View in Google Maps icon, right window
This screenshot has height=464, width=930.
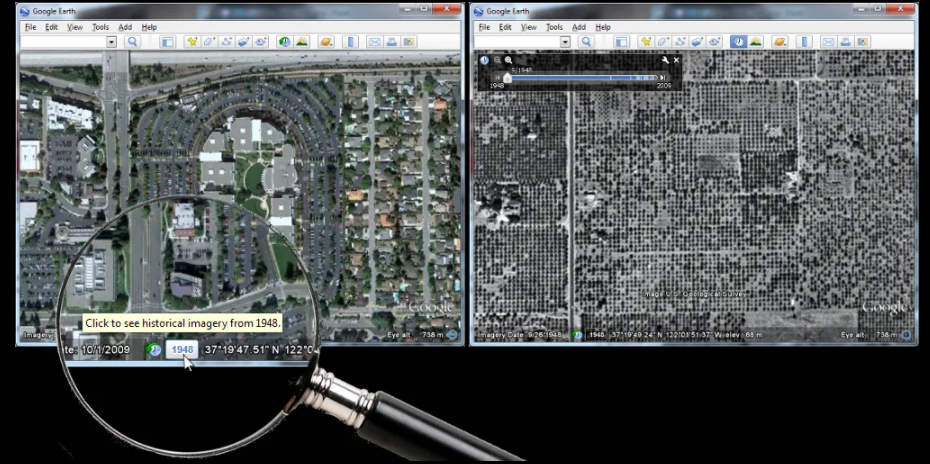(862, 42)
